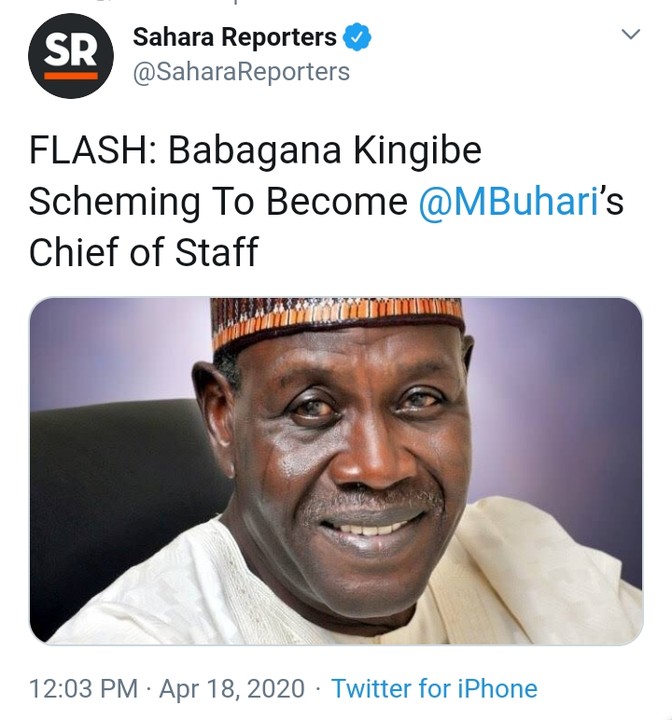The width and height of the screenshot is (672, 720).
Task: Click the orange bar under SR logo
Action: click(x=70, y=74)
